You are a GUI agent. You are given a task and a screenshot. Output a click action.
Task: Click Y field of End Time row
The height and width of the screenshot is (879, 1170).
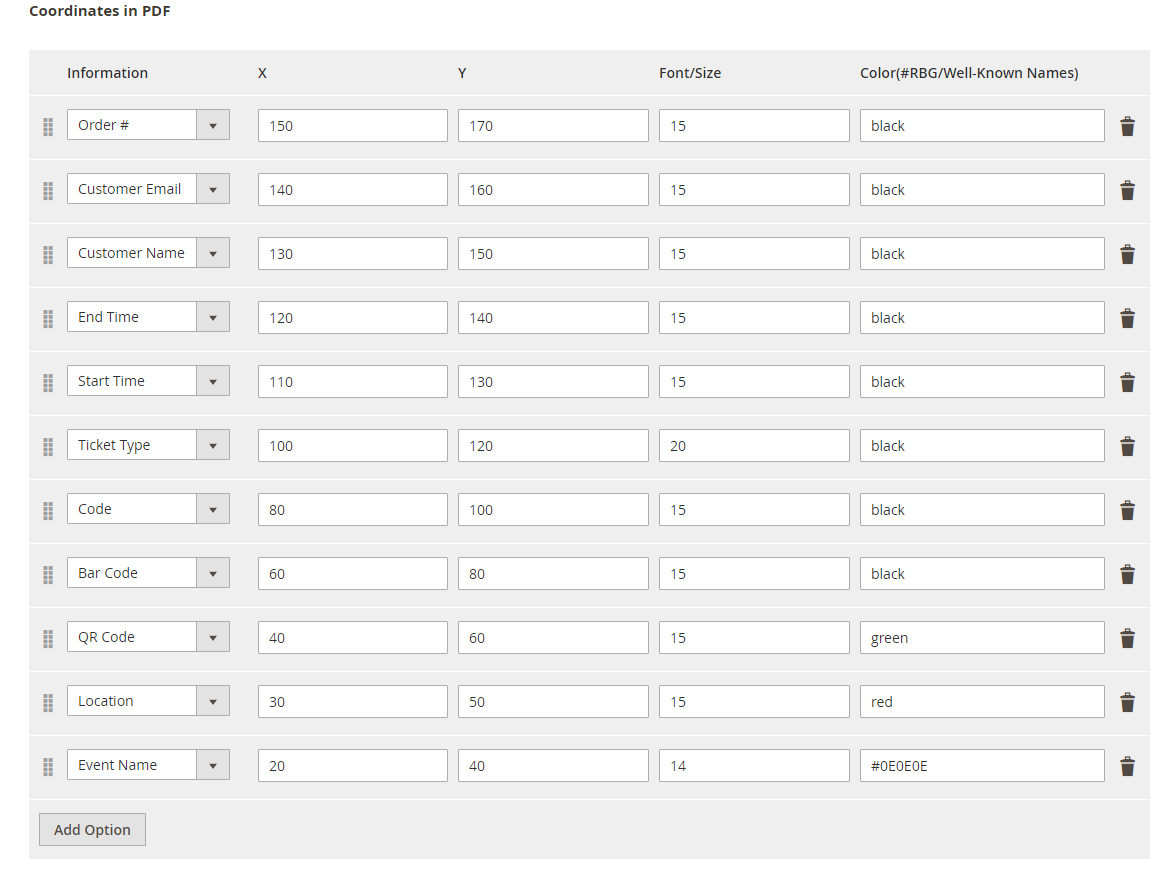point(553,318)
